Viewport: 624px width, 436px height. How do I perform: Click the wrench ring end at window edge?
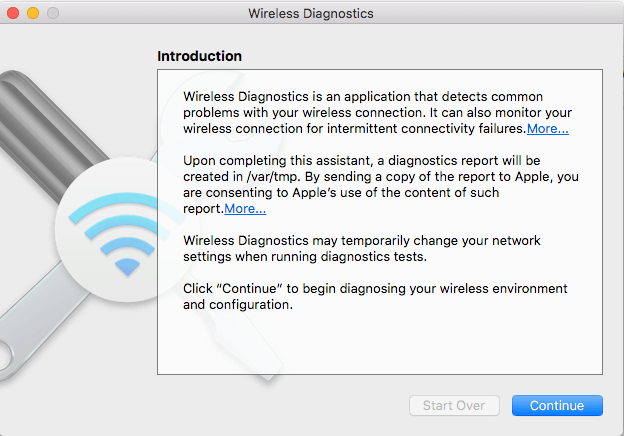pos(5,358)
